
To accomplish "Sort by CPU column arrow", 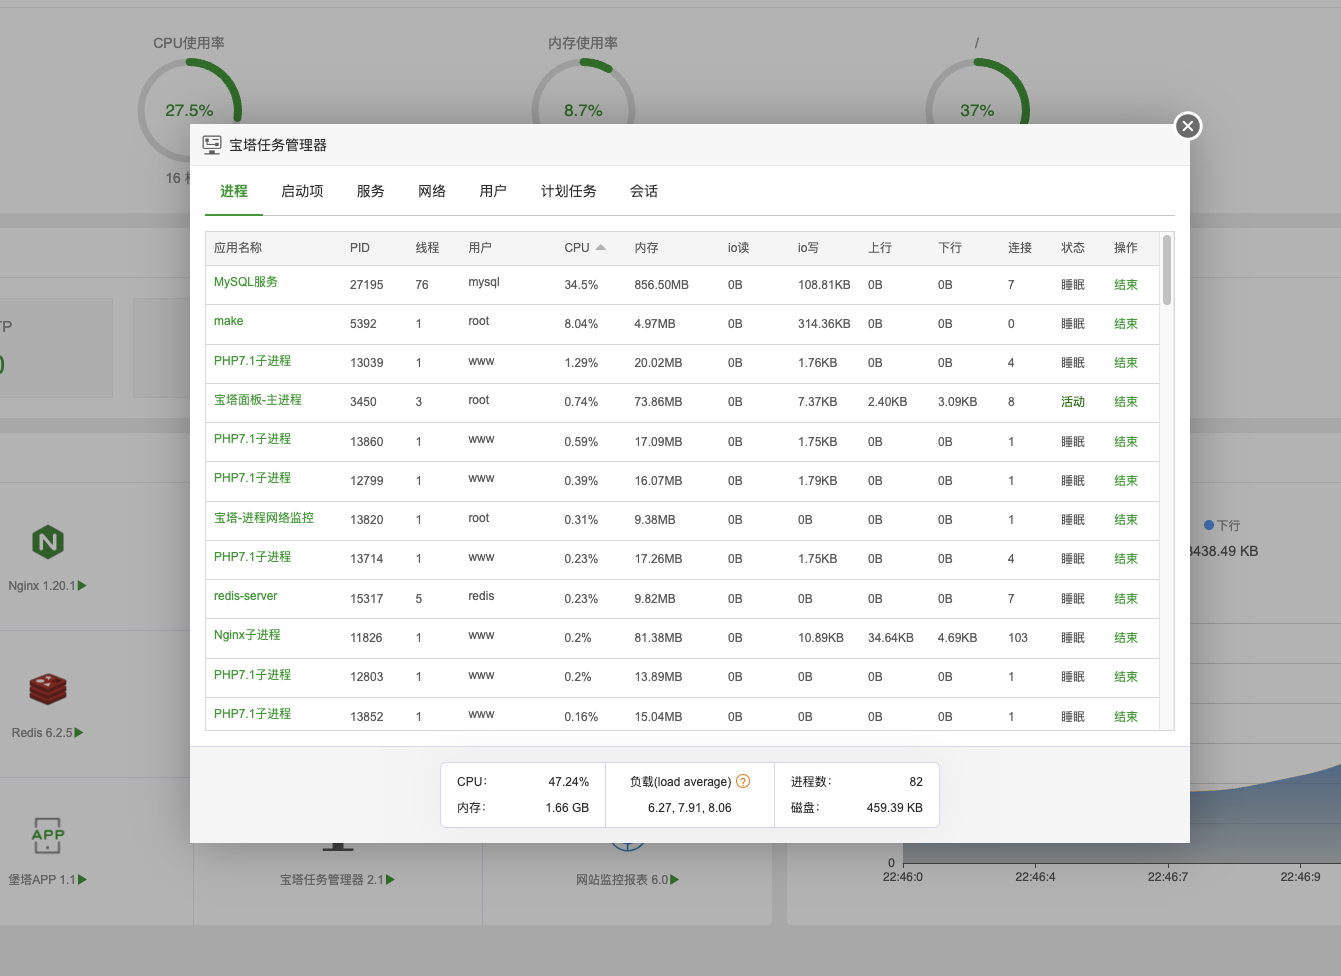I will click(601, 247).
